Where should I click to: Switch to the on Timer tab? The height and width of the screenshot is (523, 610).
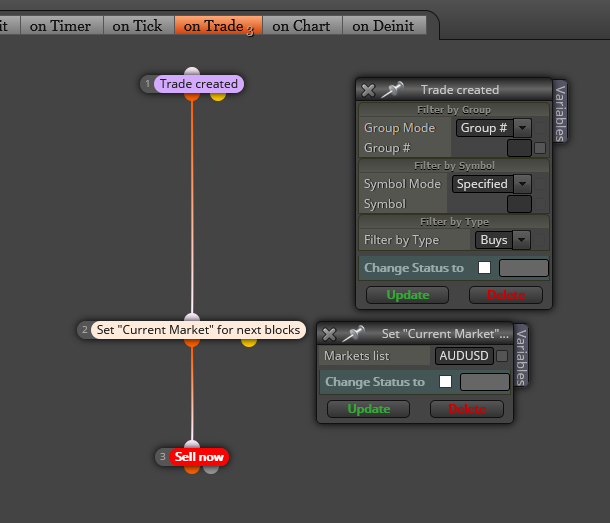point(61,26)
